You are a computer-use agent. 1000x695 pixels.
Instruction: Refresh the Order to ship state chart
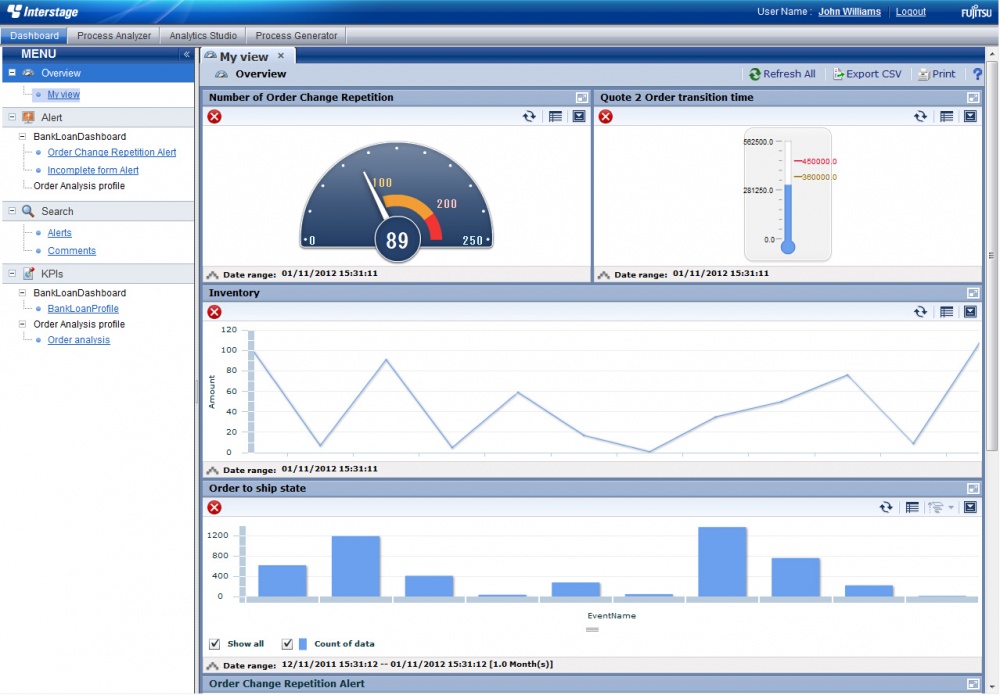[886, 508]
